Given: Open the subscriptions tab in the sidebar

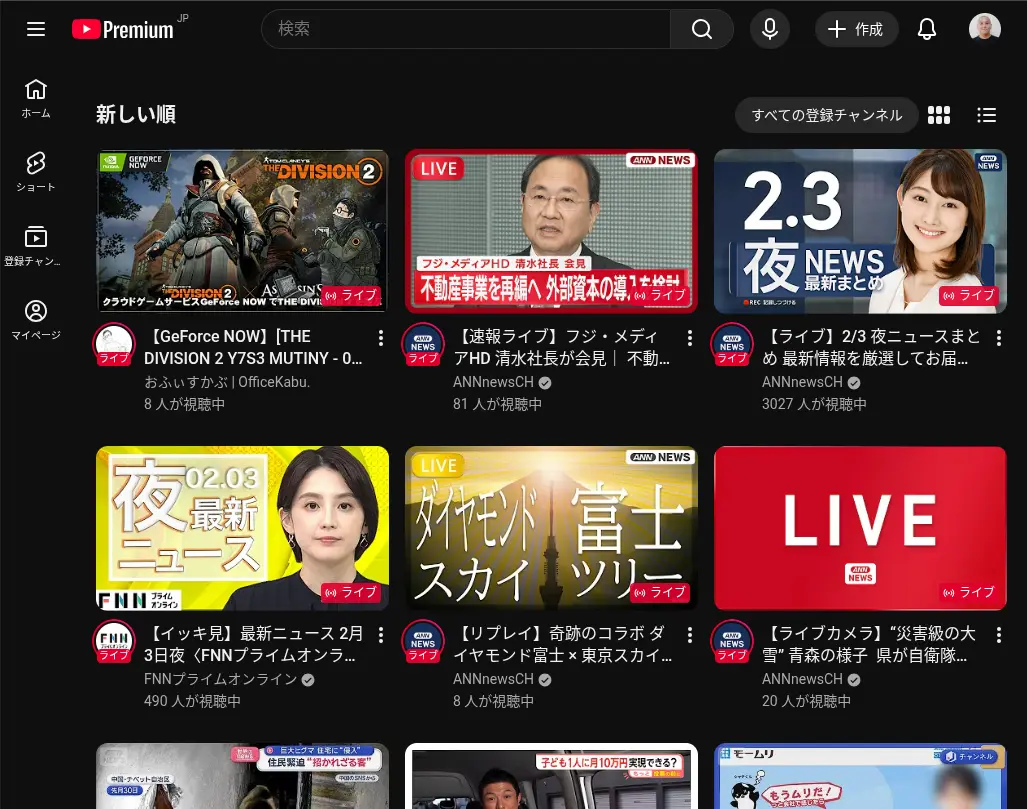Looking at the screenshot, I should 36,245.
